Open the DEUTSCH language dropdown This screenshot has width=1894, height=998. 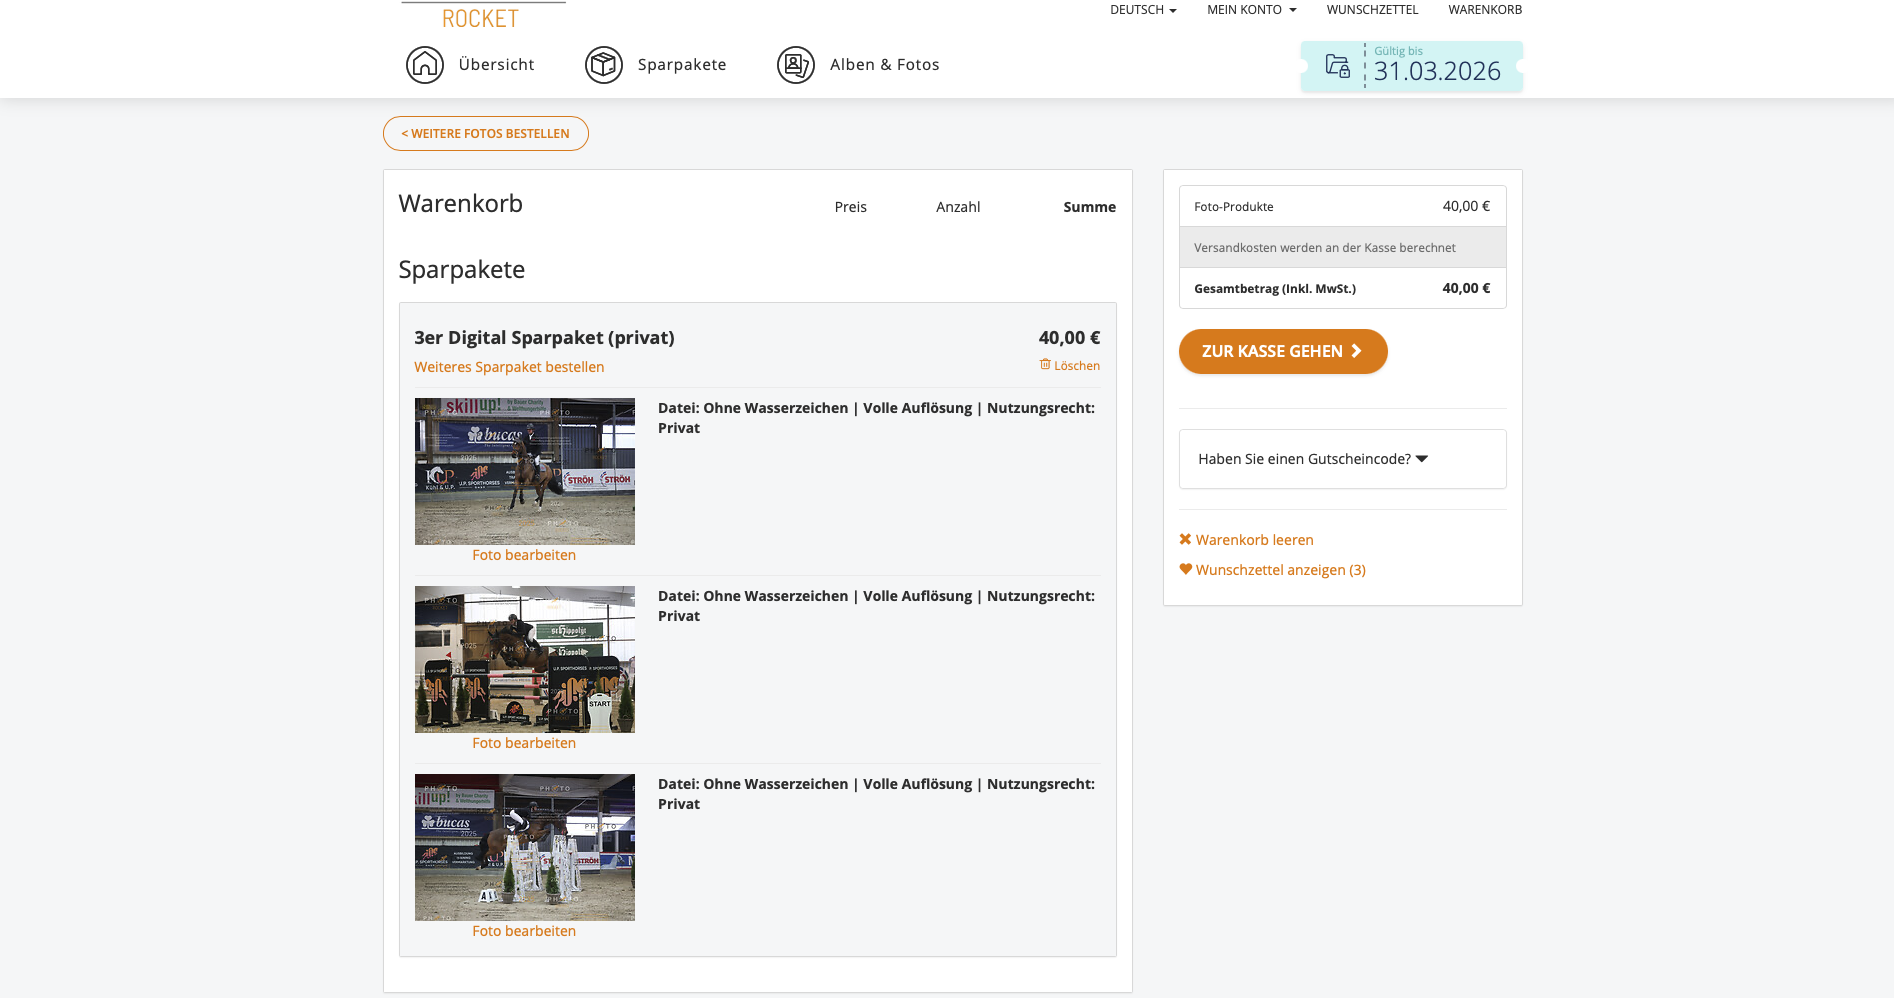pos(1143,10)
